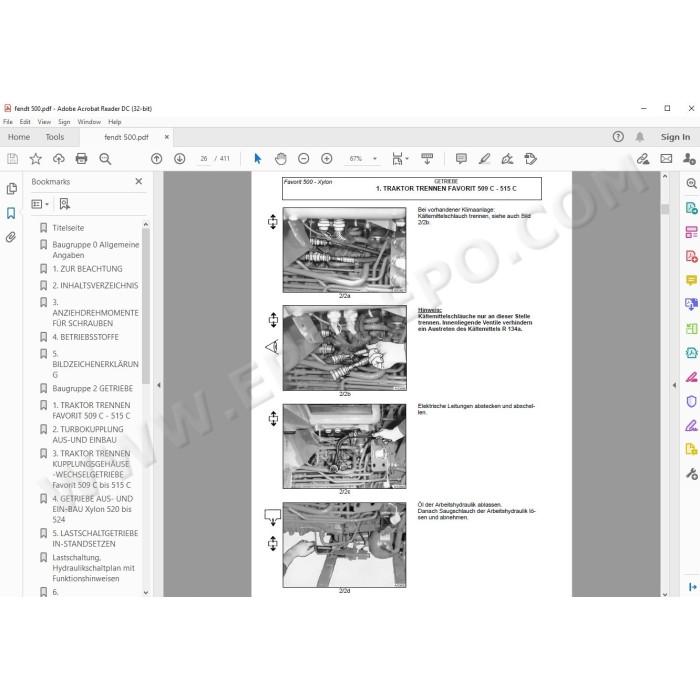This screenshot has width=700, height=700.
Task: Go to the previous page arrow
Action: click(156, 158)
